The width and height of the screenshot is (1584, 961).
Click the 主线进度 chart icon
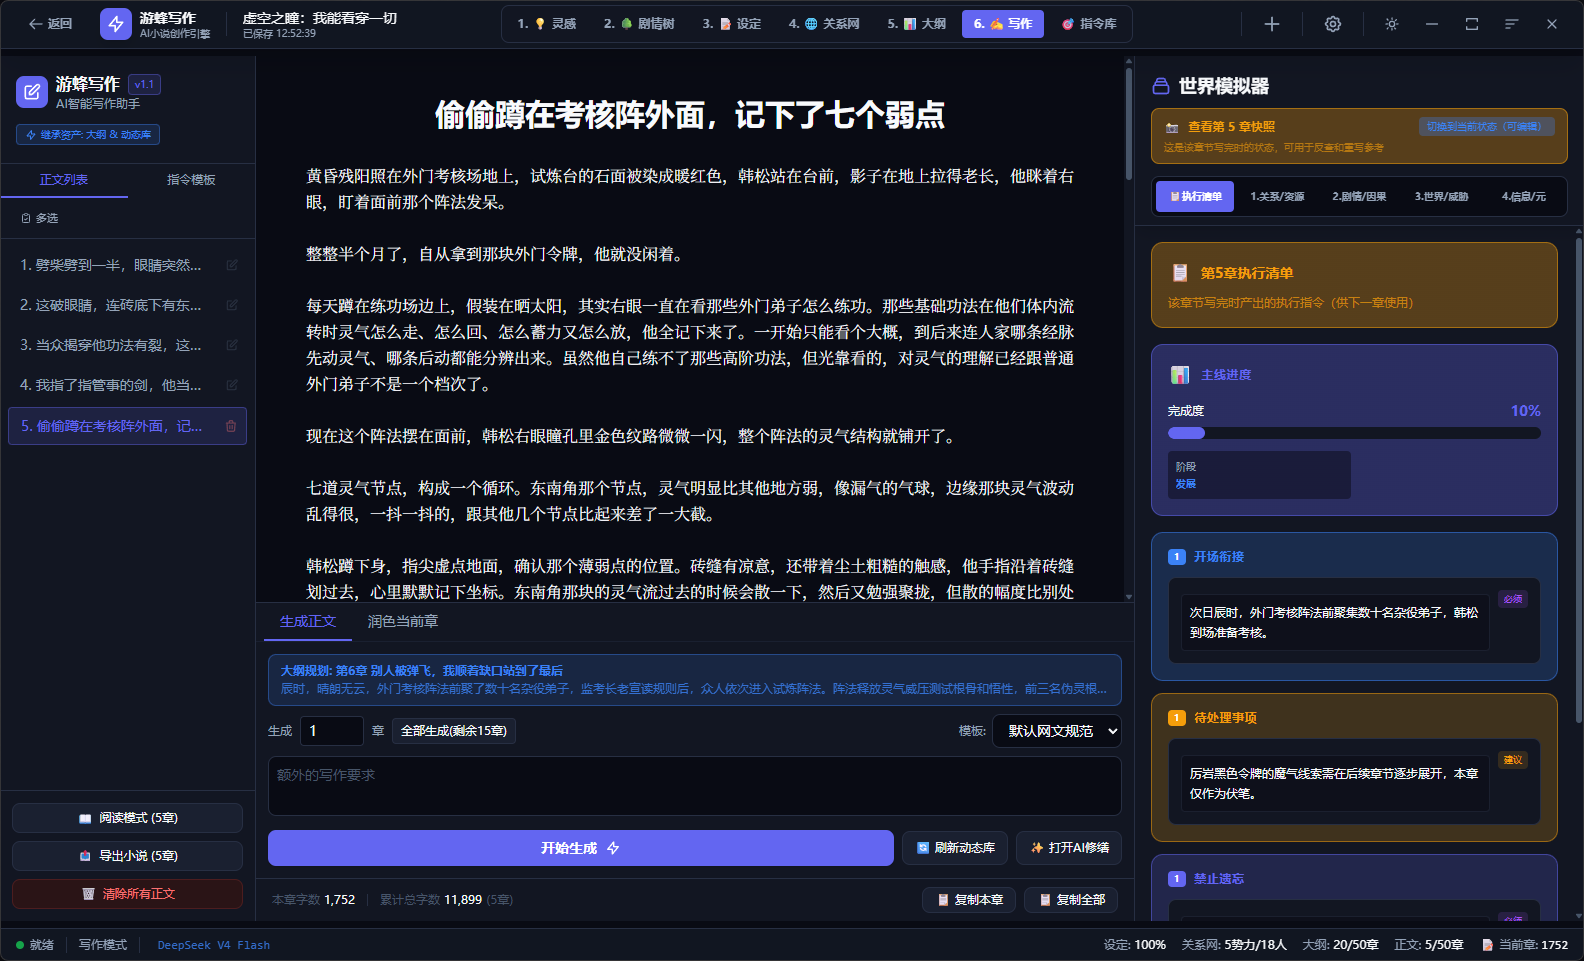[1180, 375]
